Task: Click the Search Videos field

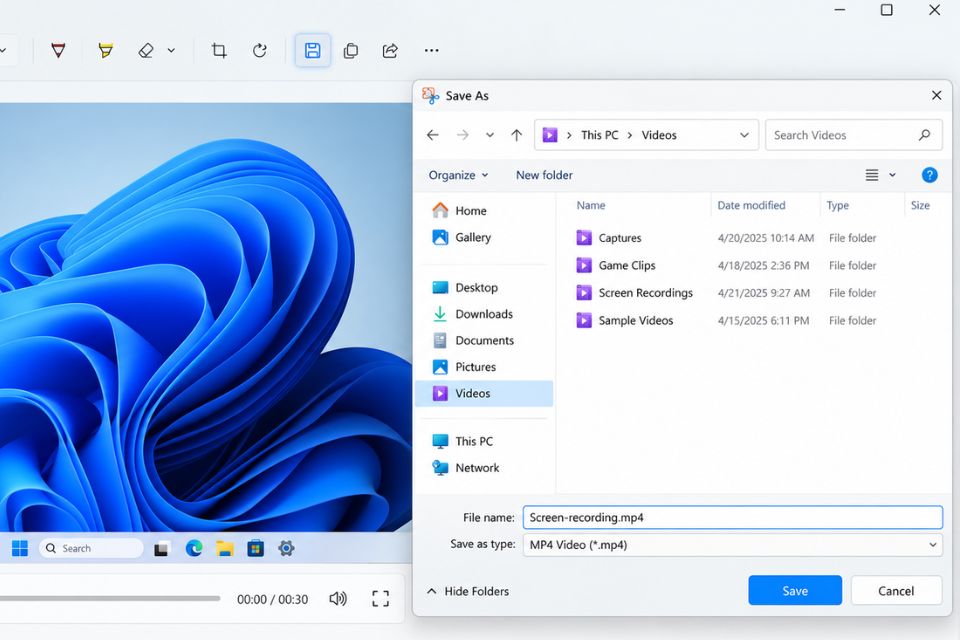Action: pyautogui.click(x=853, y=135)
